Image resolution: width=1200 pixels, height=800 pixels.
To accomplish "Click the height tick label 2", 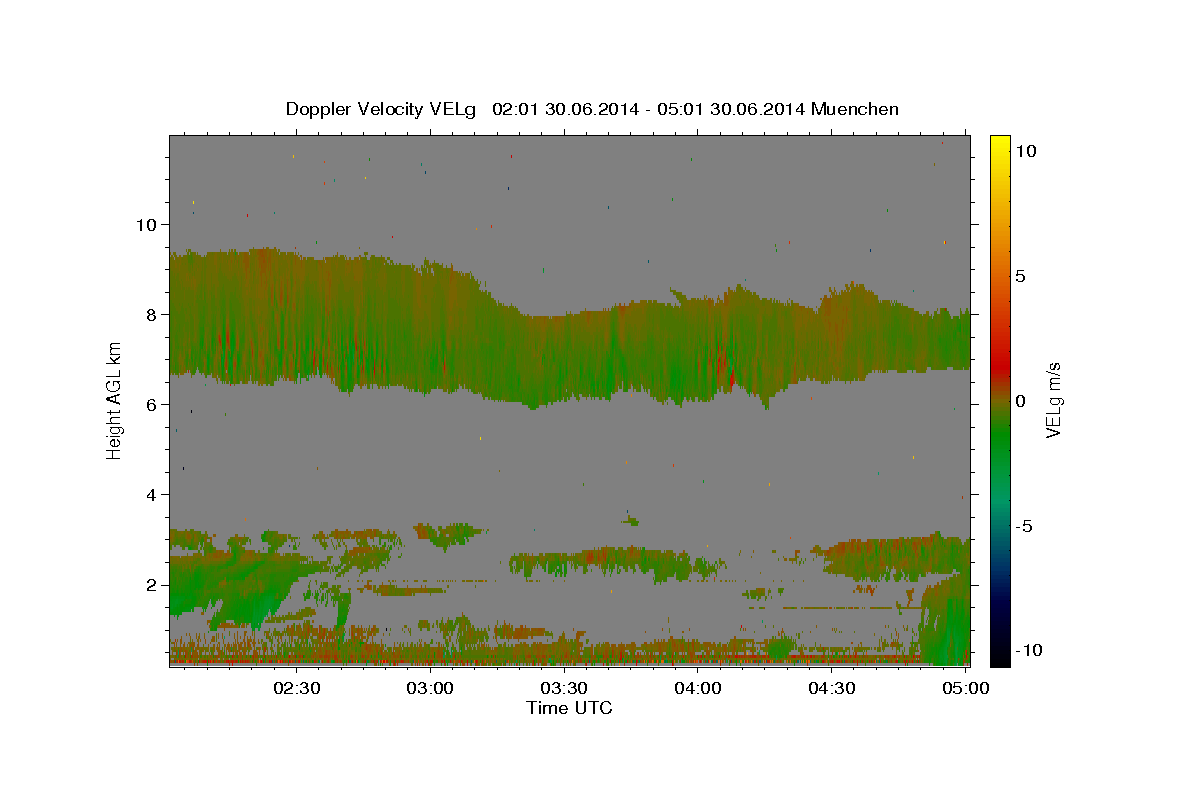I will coord(150,584).
